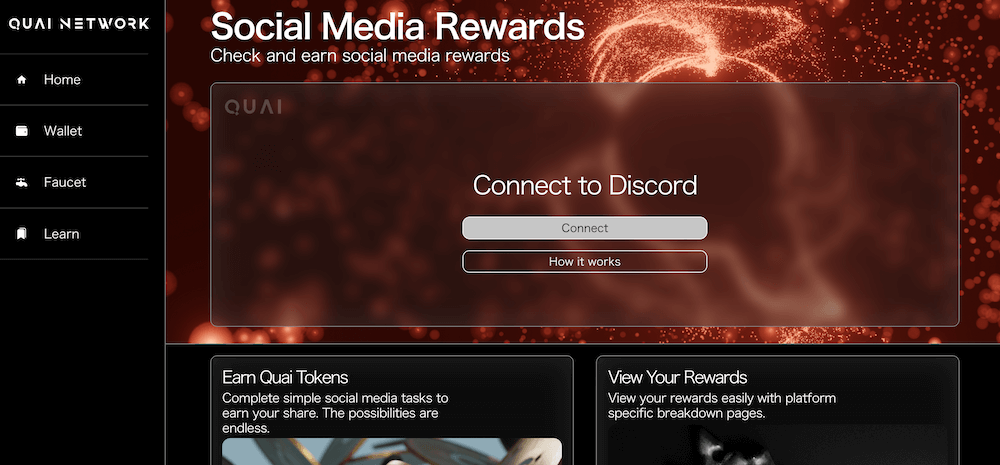1000x465 pixels.
Task: Click the View Your Rewards card title
Action: click(677, 377)
